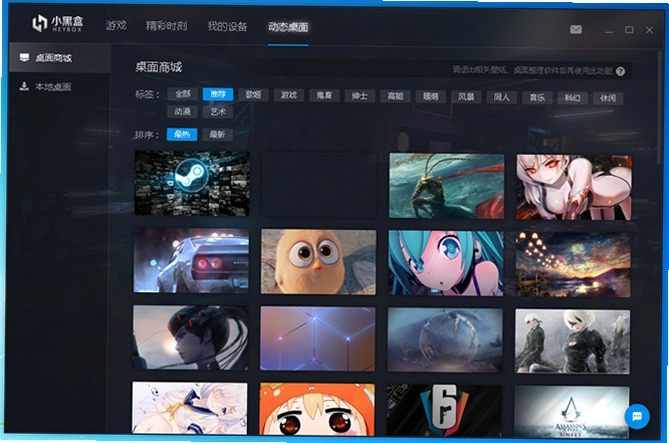Select the sports car taillights wallpaper
Image resolution: width=669 pixels, height=443 pixels.
click(x=191, y=260)
